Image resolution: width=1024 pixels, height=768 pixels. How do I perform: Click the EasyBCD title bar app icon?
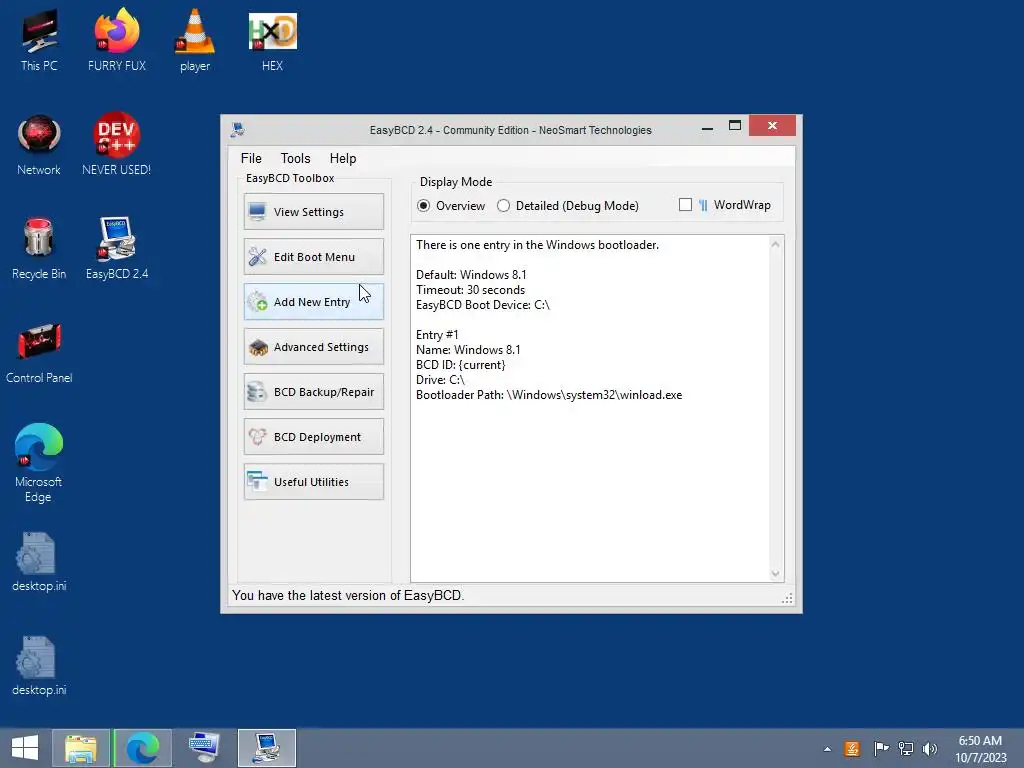tap(238, 129)
